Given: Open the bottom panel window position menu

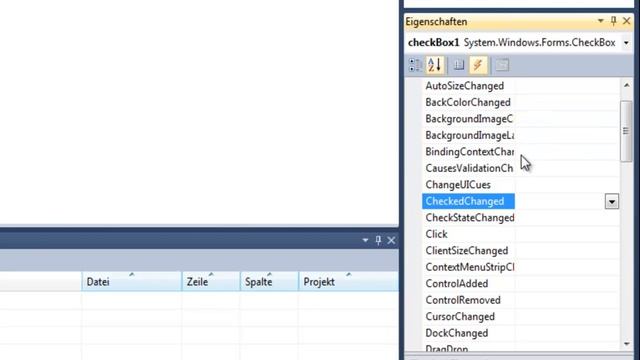Looking at the screenshot, I should pos(365,240).
